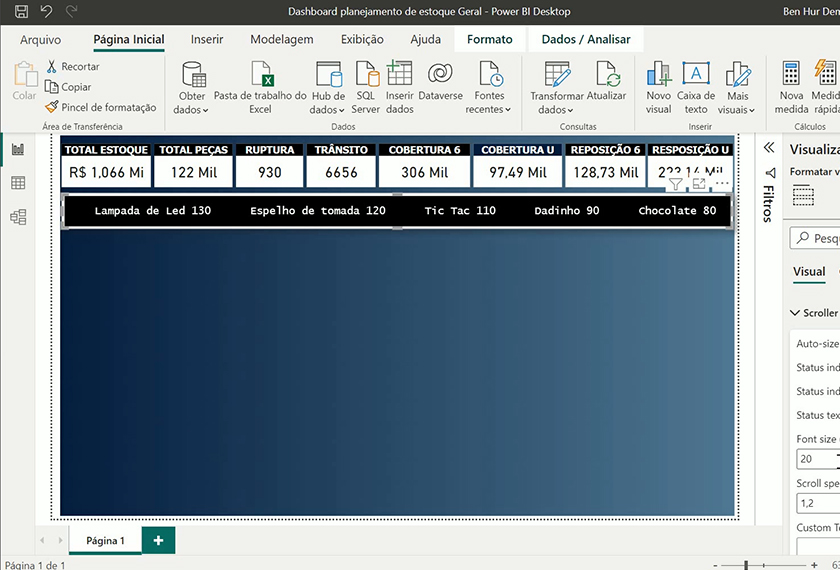Click Pincel de formatação
This screenshot has width=840, height=570.
coord(100,107)
